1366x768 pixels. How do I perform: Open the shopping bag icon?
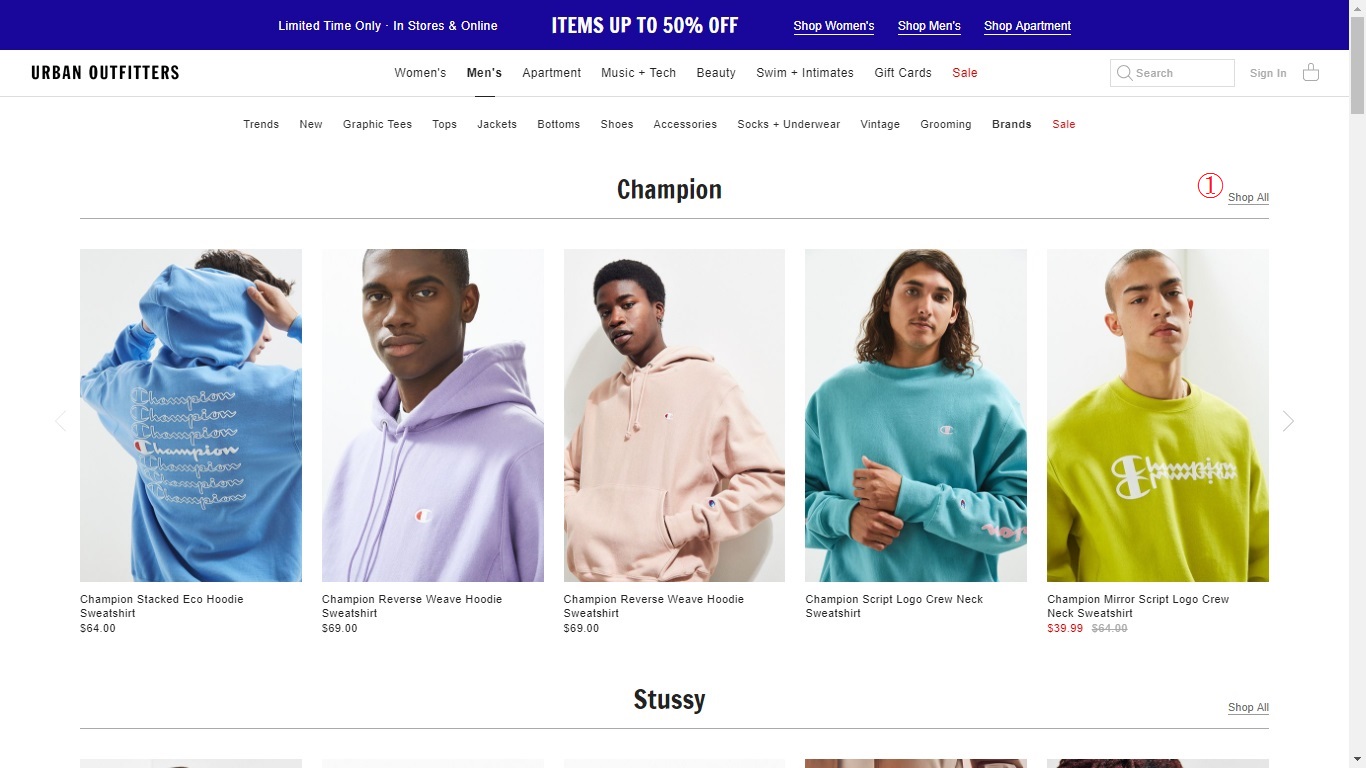(x=1311, y=72)
